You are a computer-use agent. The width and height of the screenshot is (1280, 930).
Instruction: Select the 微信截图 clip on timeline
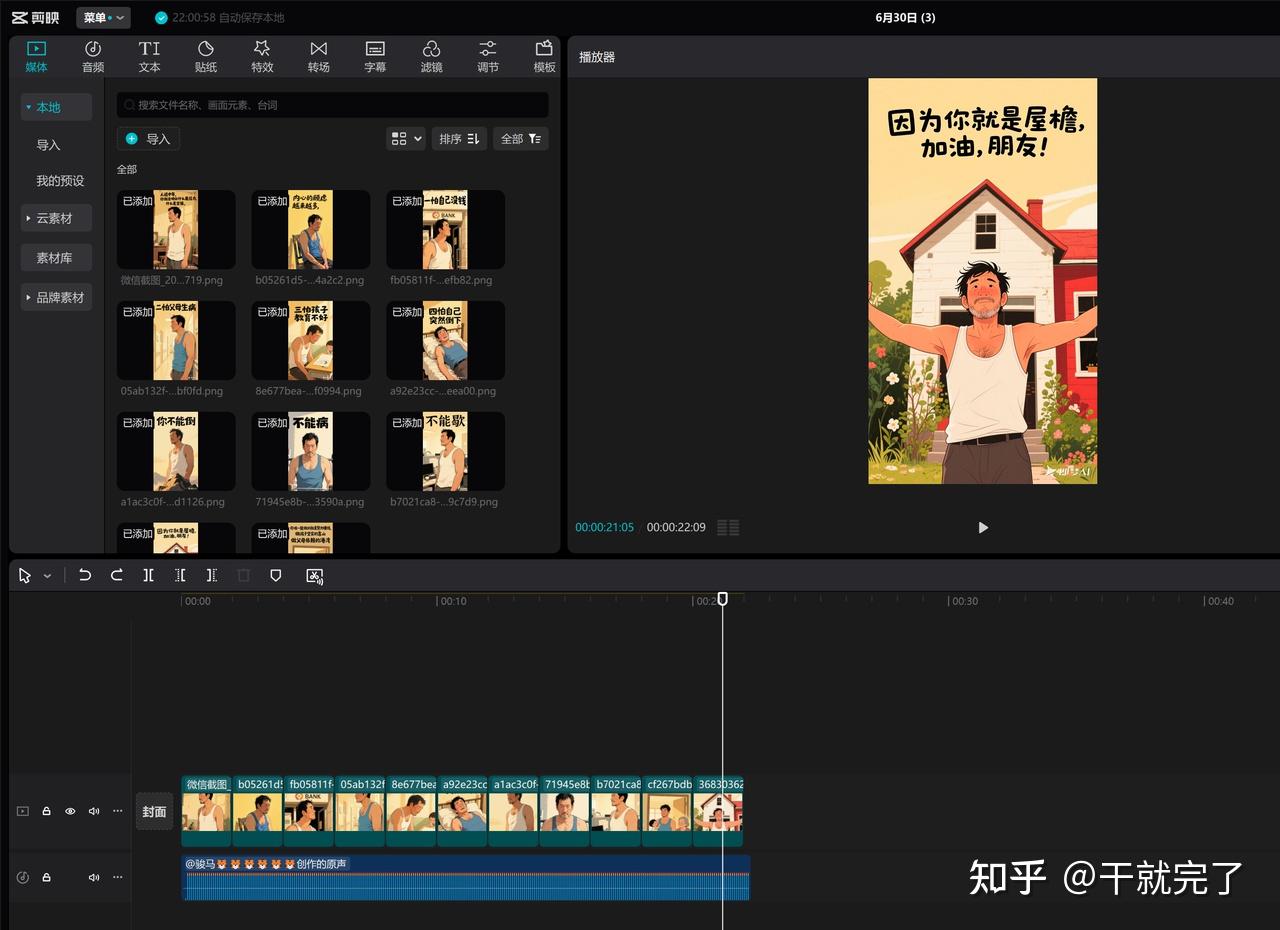207,811
